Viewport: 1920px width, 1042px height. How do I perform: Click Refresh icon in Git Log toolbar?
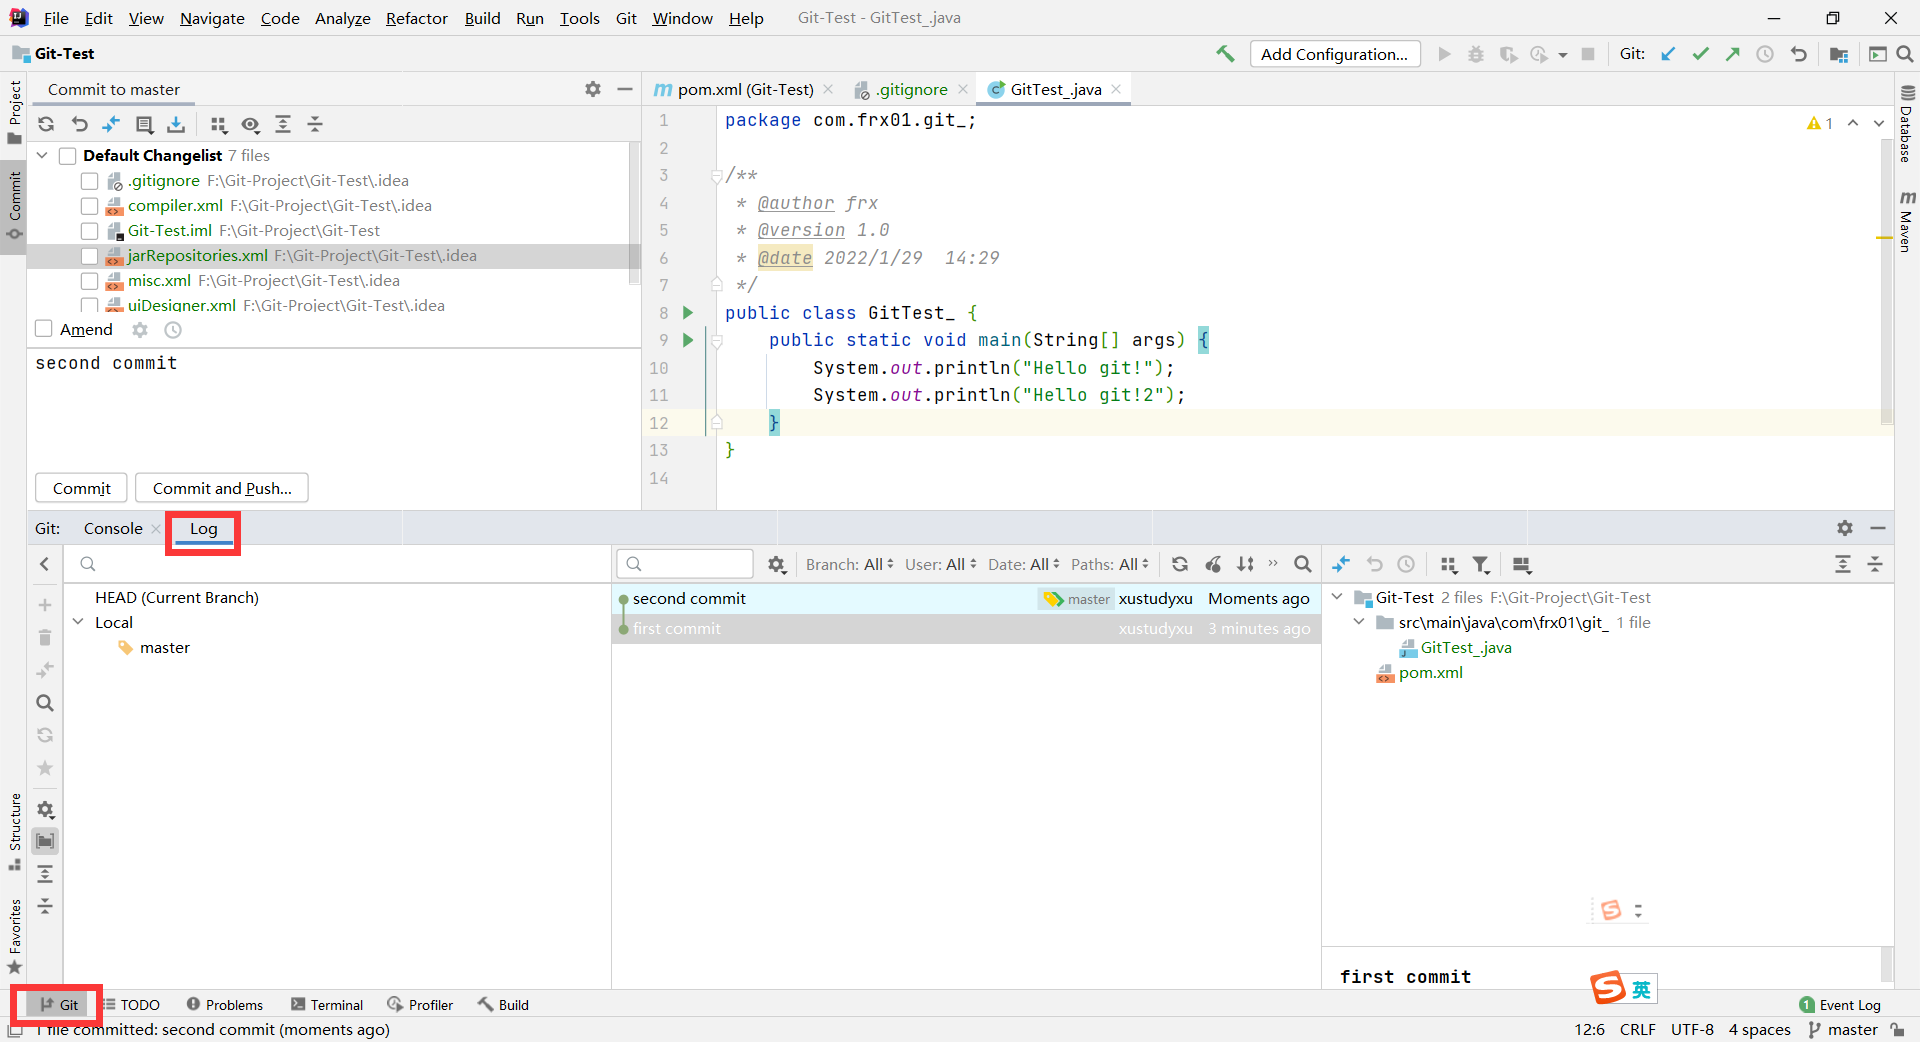coord(1180,564)
